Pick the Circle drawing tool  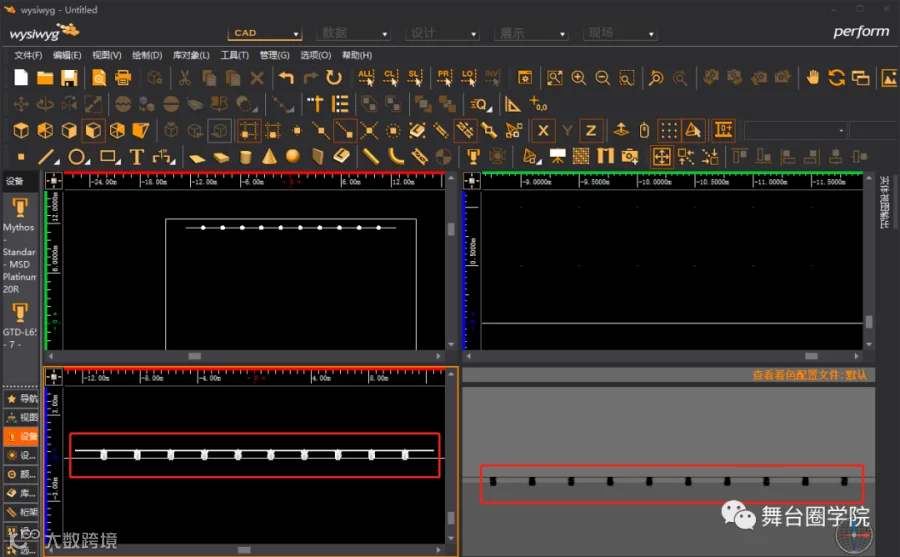(76, 156)
